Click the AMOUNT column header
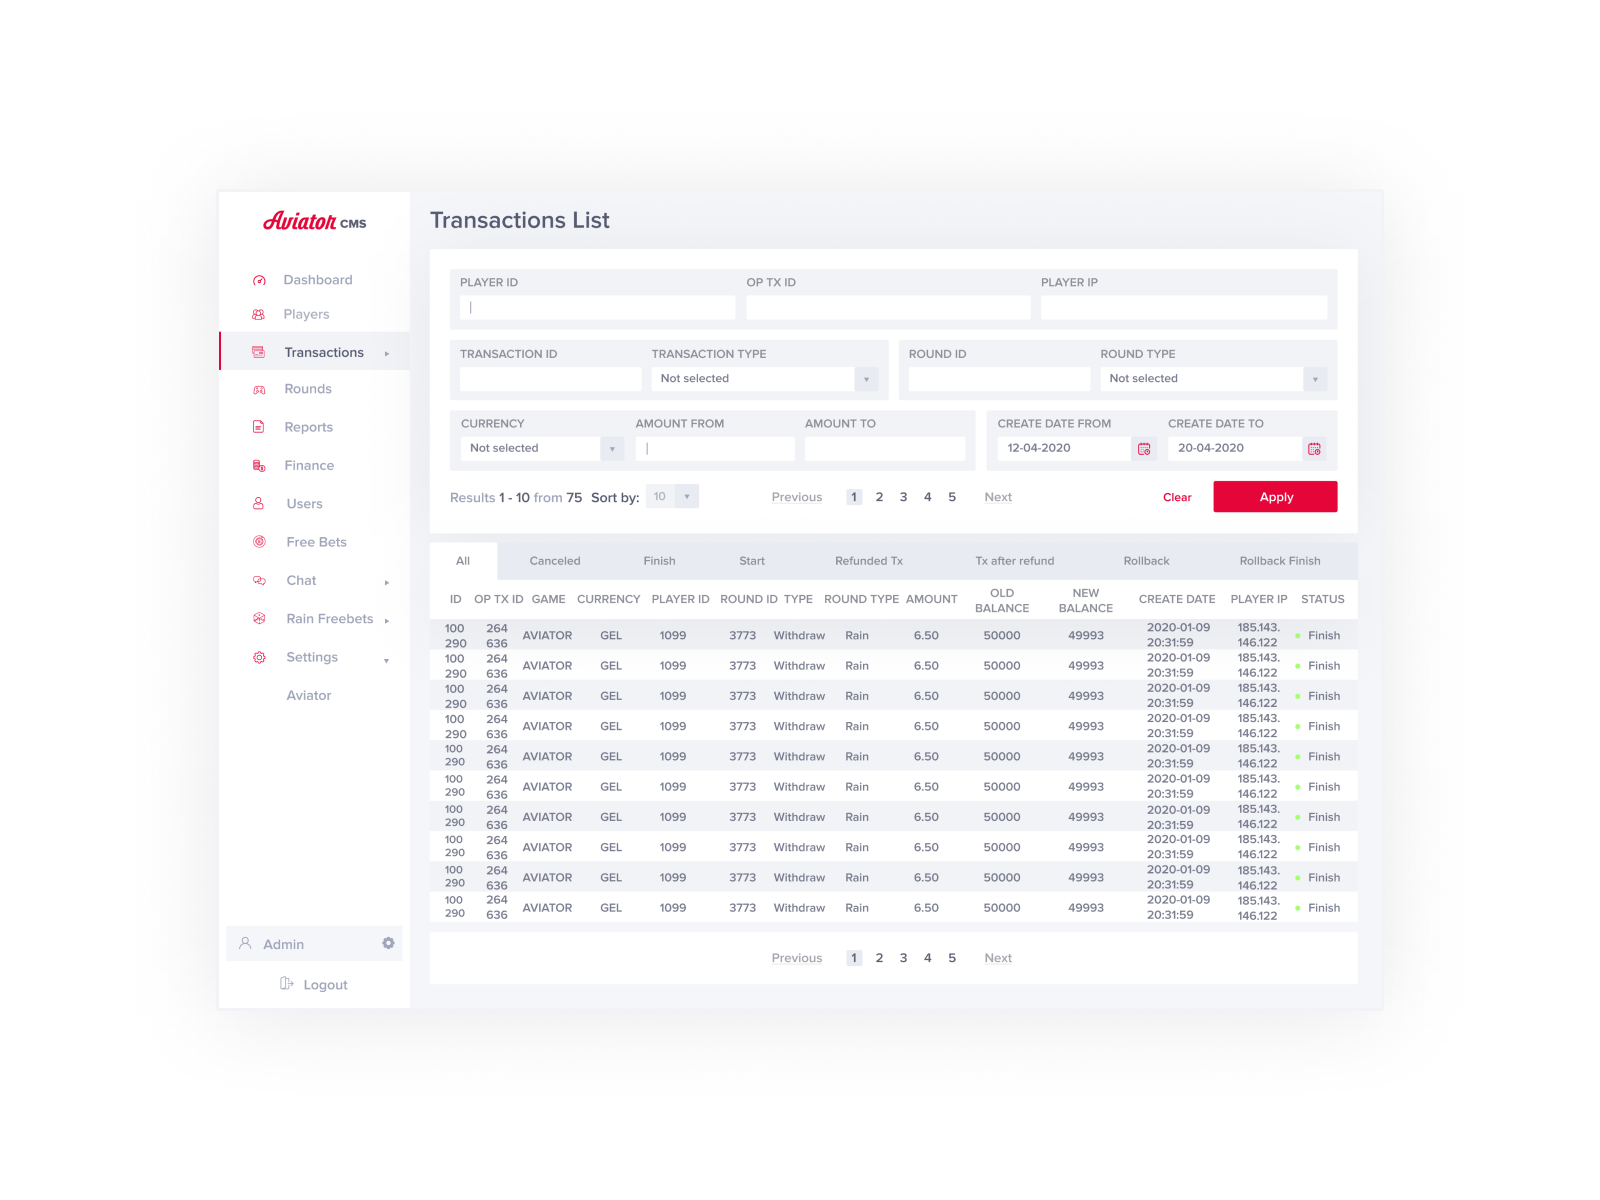This screenshot has width=1600, height=1200. click(932, 600)
